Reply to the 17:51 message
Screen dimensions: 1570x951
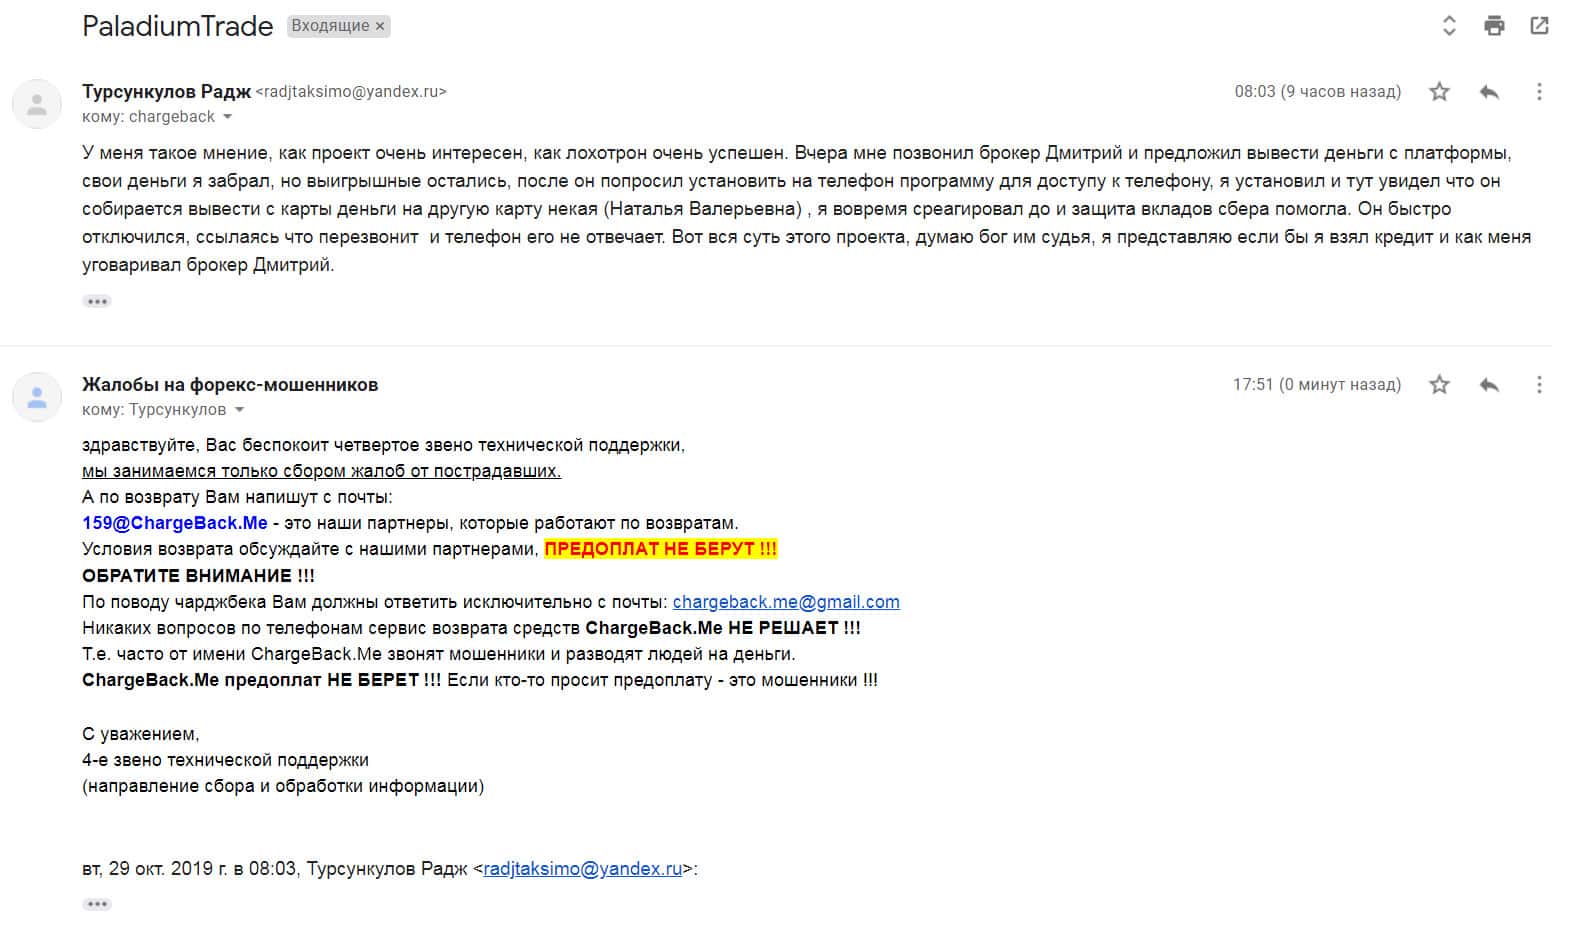coord(1489,384)
